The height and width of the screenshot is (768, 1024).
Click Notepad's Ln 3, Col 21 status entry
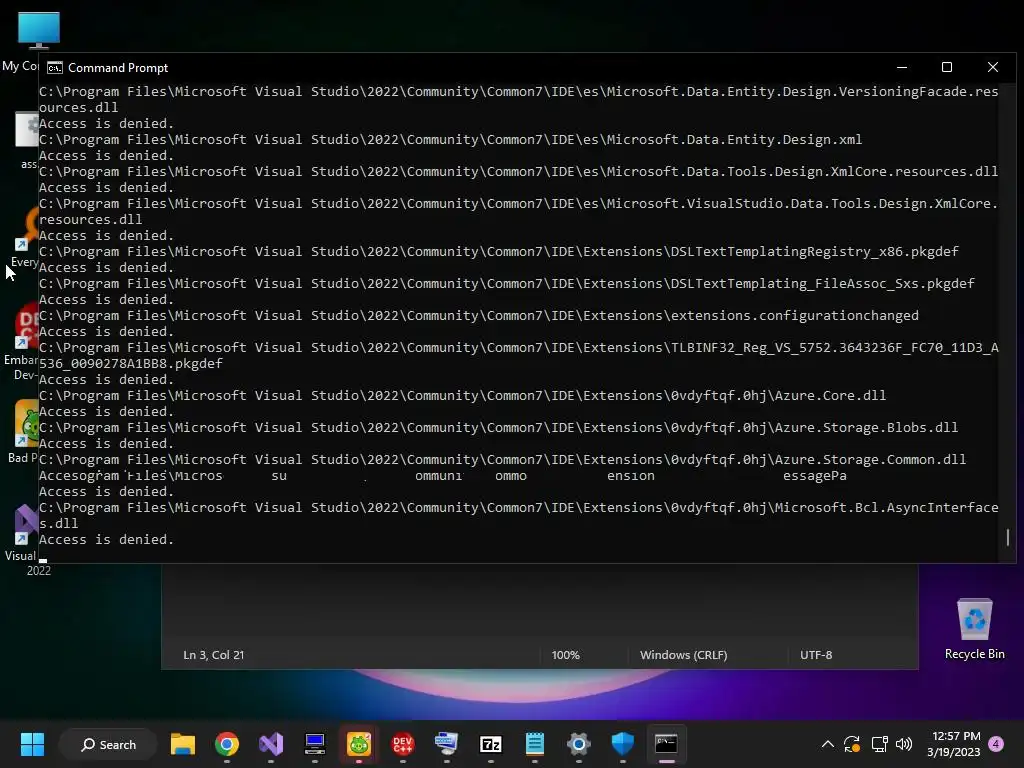214,654
